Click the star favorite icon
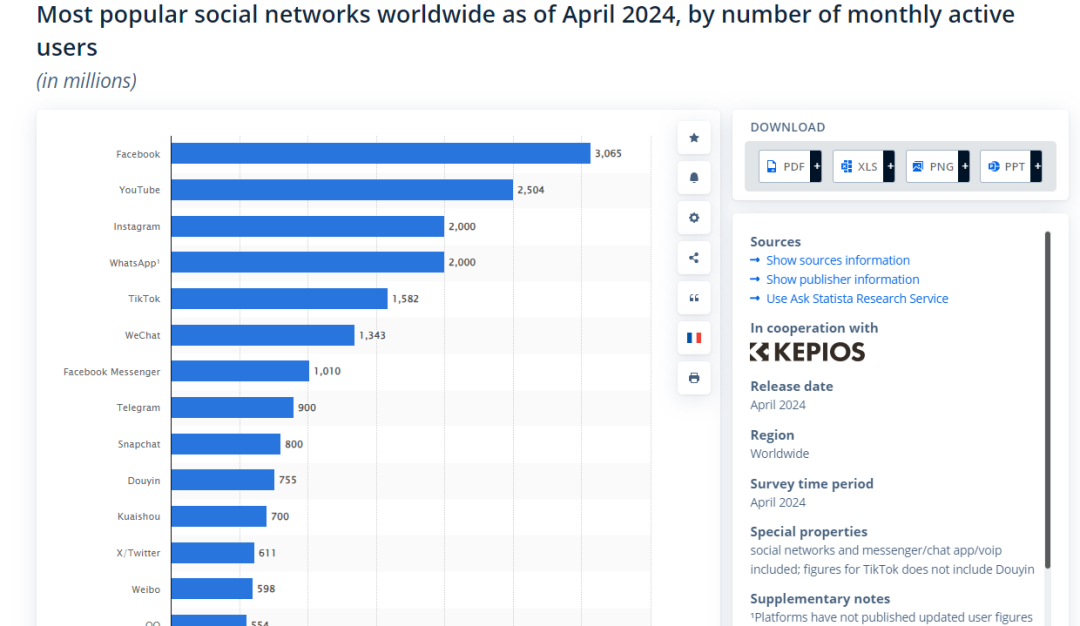The image size is (1080, 626). 694,138
